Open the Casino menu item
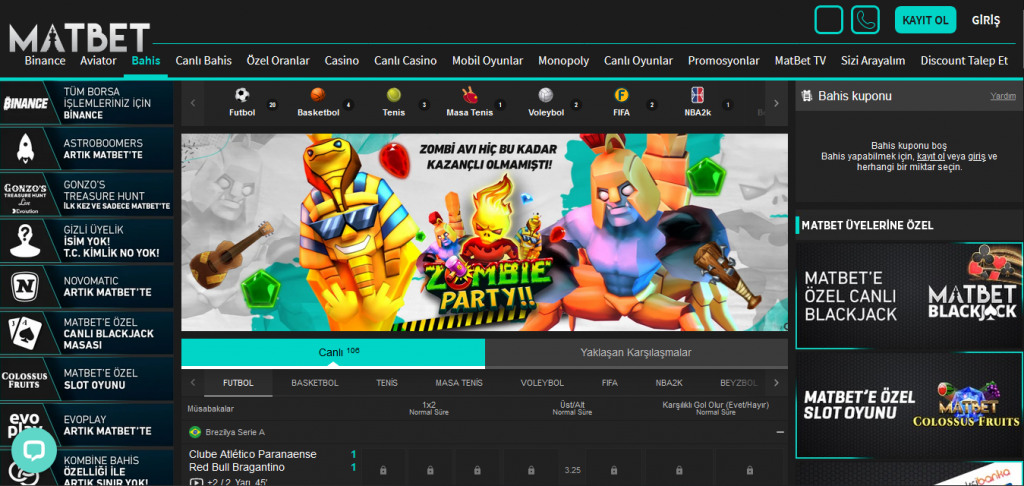 (342, 61)
